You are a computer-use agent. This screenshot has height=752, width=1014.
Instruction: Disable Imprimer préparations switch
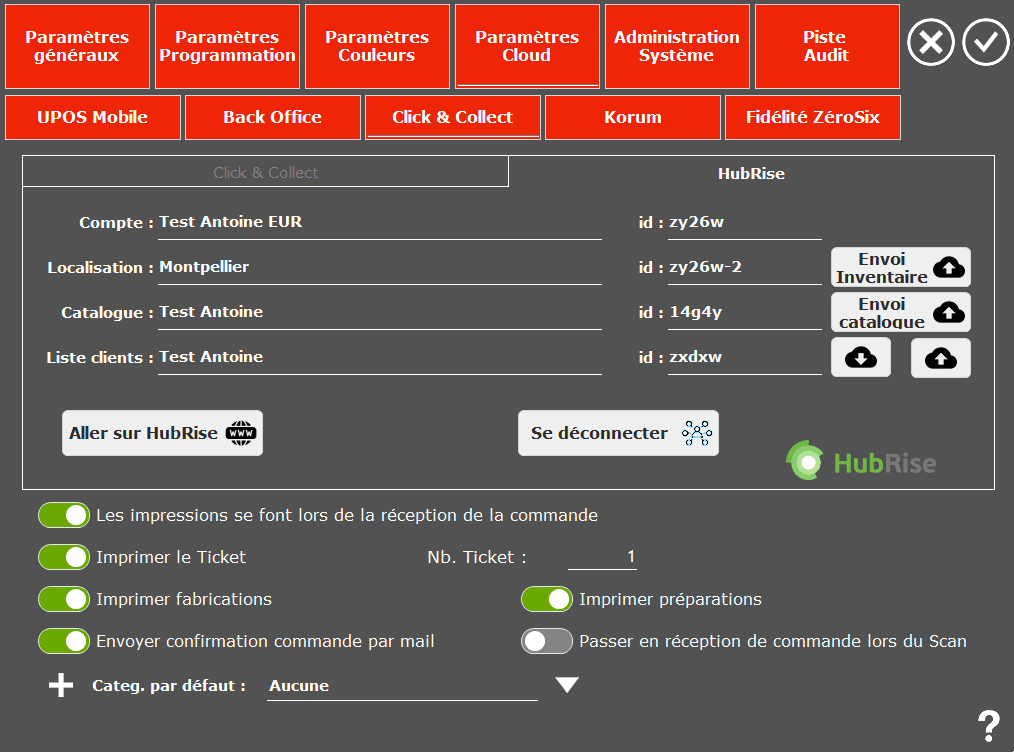click(x=546, y=599)
